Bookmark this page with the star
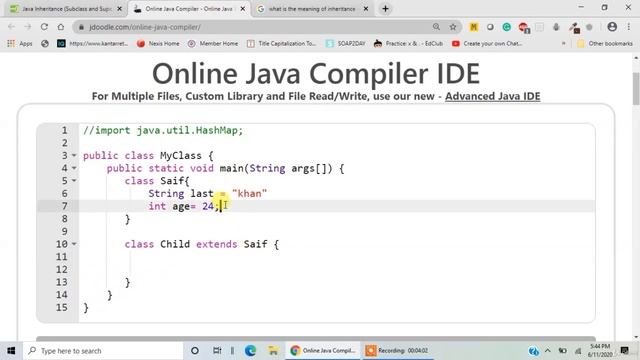The height and width of the screenshot is (360, 640). click(453, 27)
